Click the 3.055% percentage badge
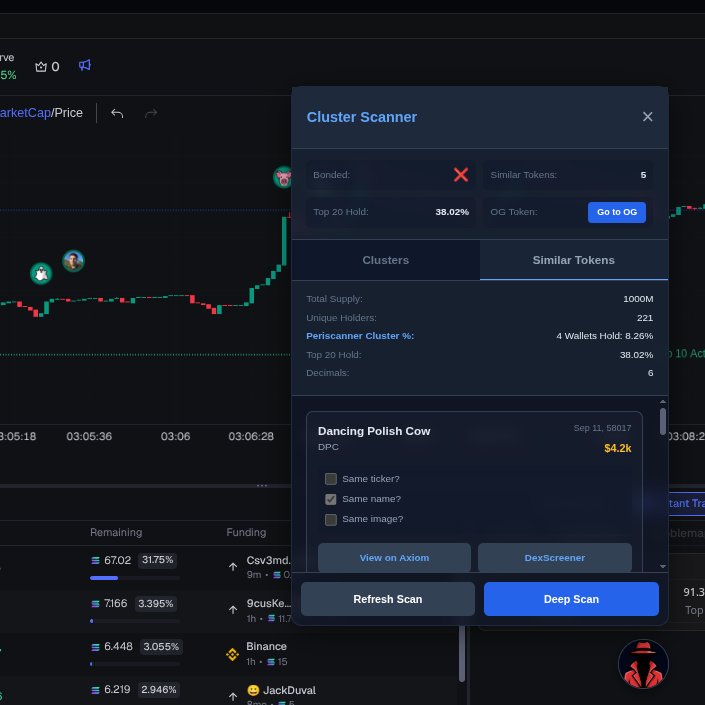Screen dimensions: 705x705 pos(161,647)
